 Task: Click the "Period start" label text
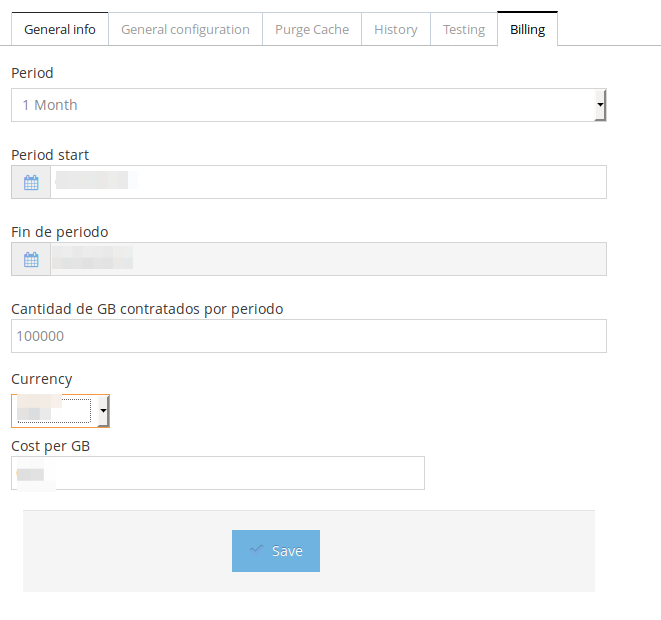click(x=50, y=155)
